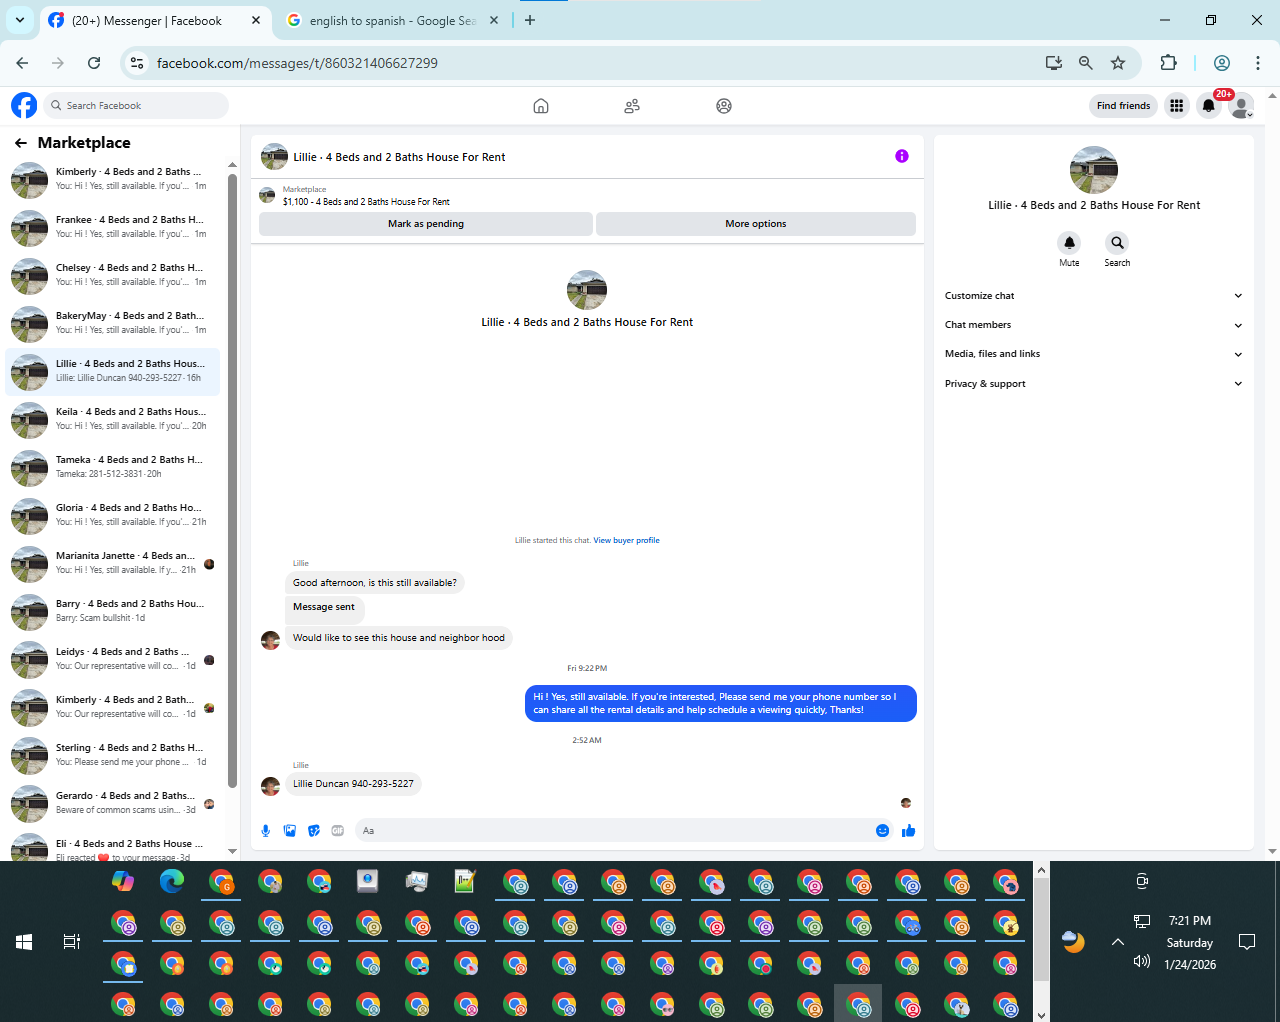Open Frankee conversation in Marketplace list

point(112,227)
